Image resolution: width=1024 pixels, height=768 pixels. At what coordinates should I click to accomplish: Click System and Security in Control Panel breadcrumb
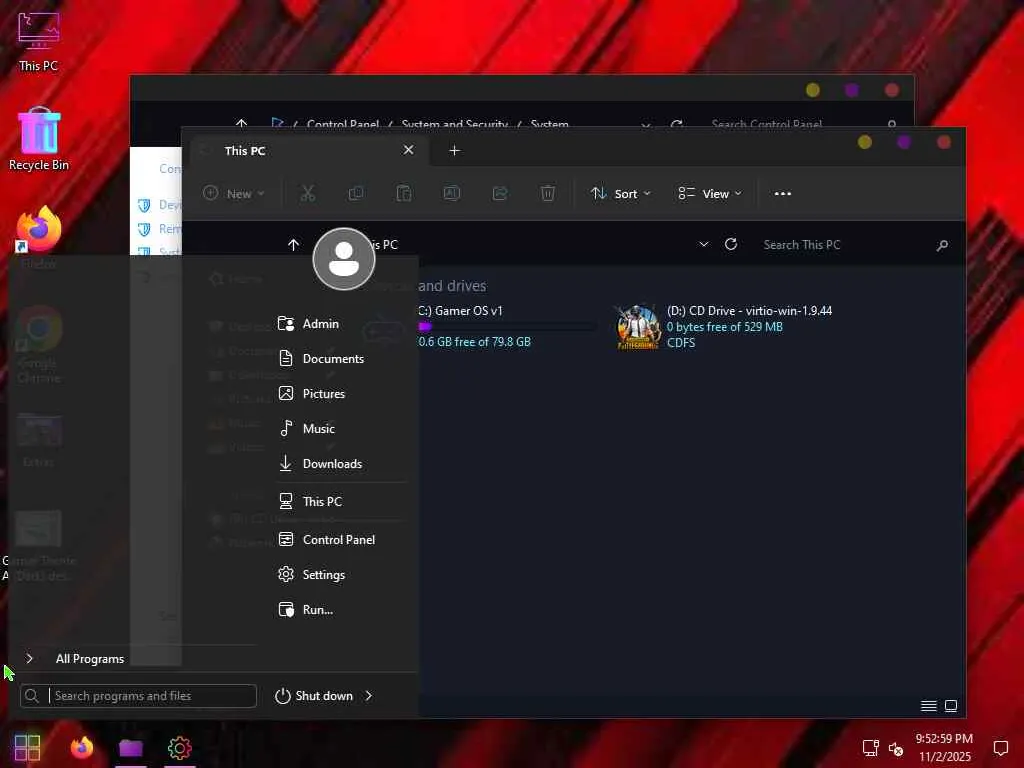pos(455,123)
